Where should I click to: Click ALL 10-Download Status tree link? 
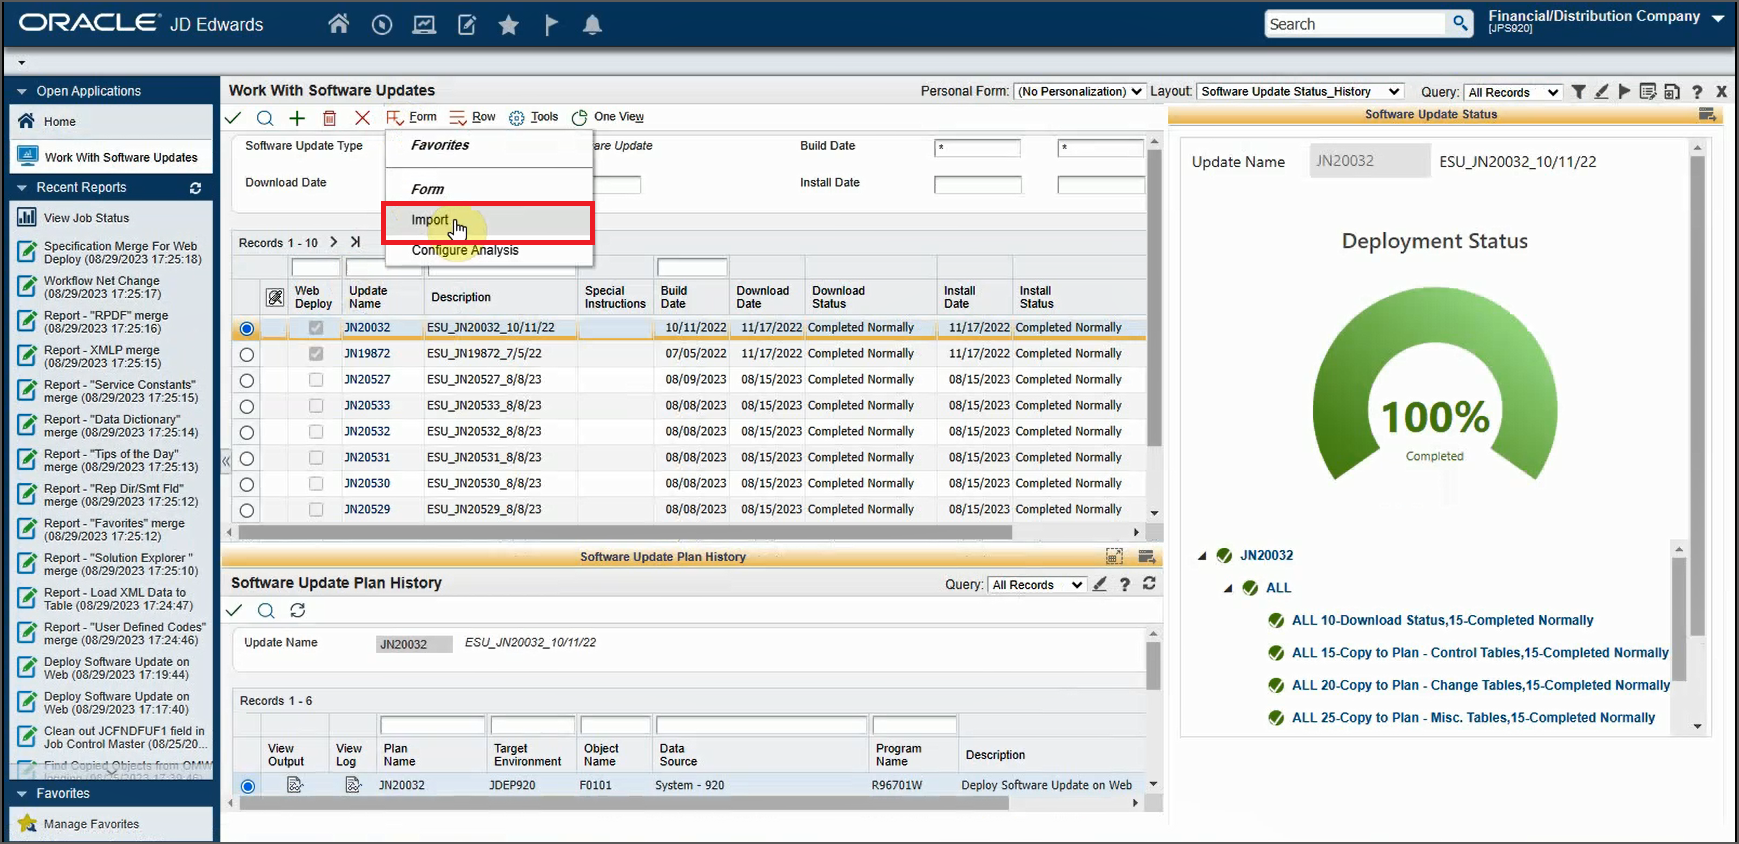tap(1442, 620)
